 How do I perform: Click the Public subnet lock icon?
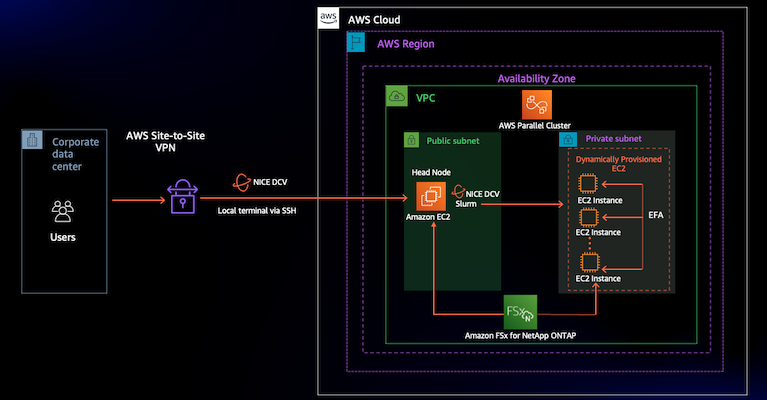[x=411, y=140]
